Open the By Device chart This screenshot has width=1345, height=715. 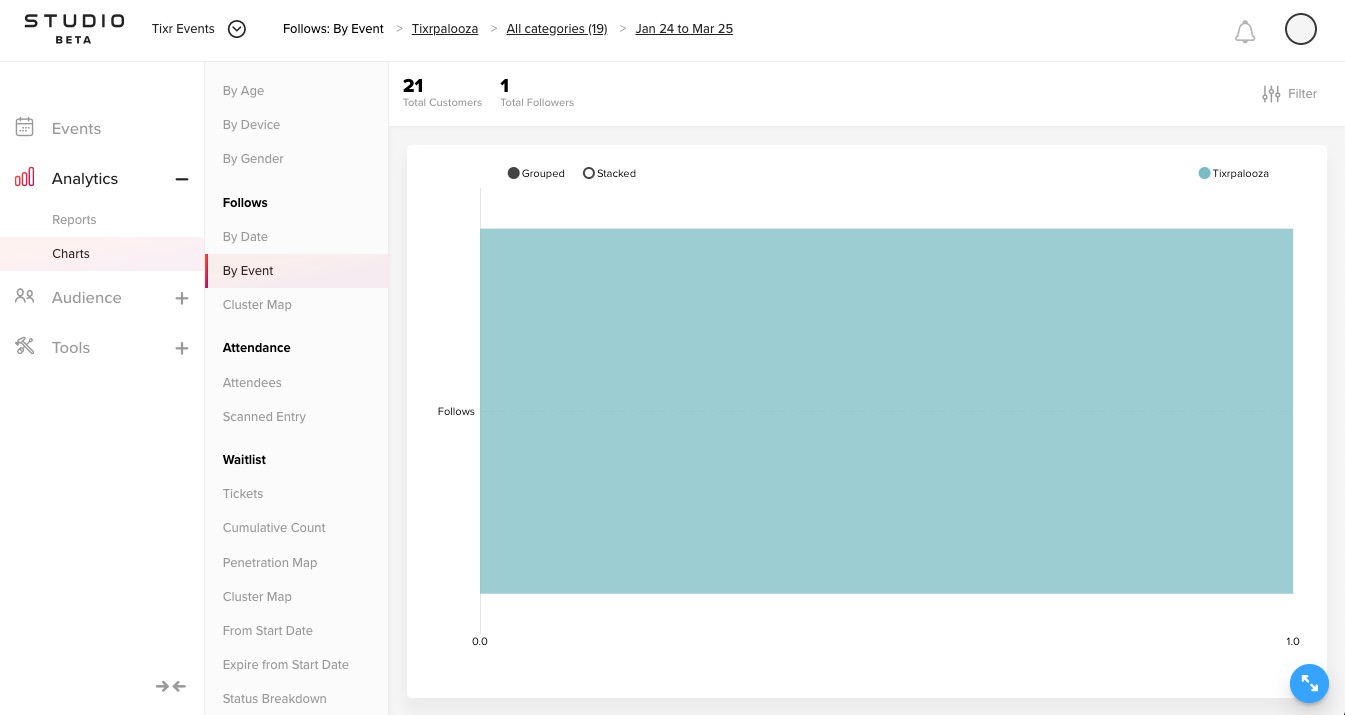[x=251, y=125]
